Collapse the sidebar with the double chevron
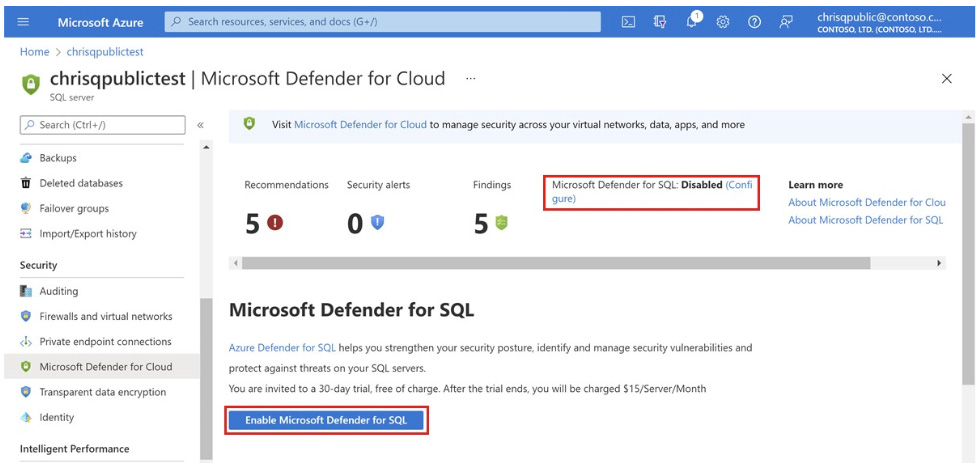The height and width of the screenshot is (472, 980). coord(201,125)
